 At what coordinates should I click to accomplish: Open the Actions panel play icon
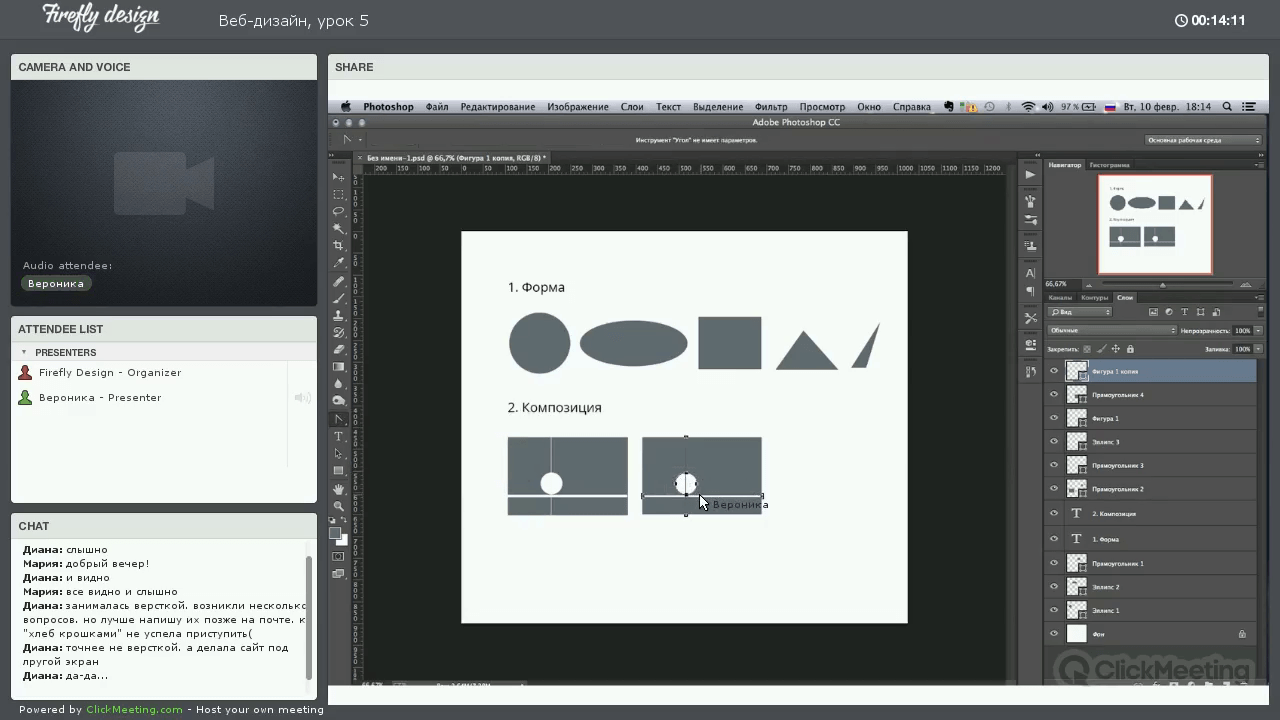[x=1030, y=174]
